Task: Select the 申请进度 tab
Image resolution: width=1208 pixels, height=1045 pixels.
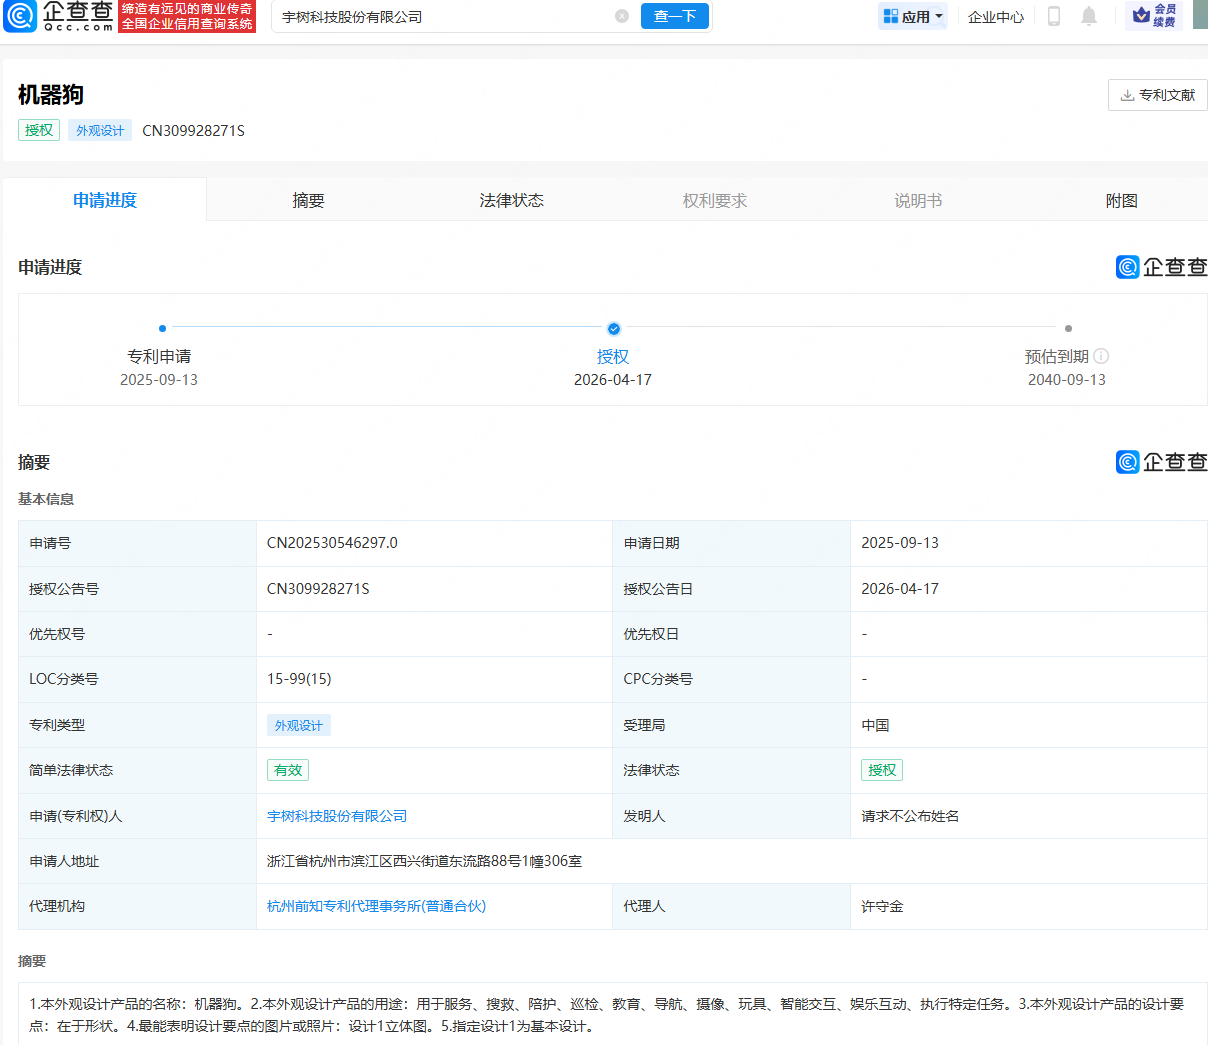Action: pos(105,200)
